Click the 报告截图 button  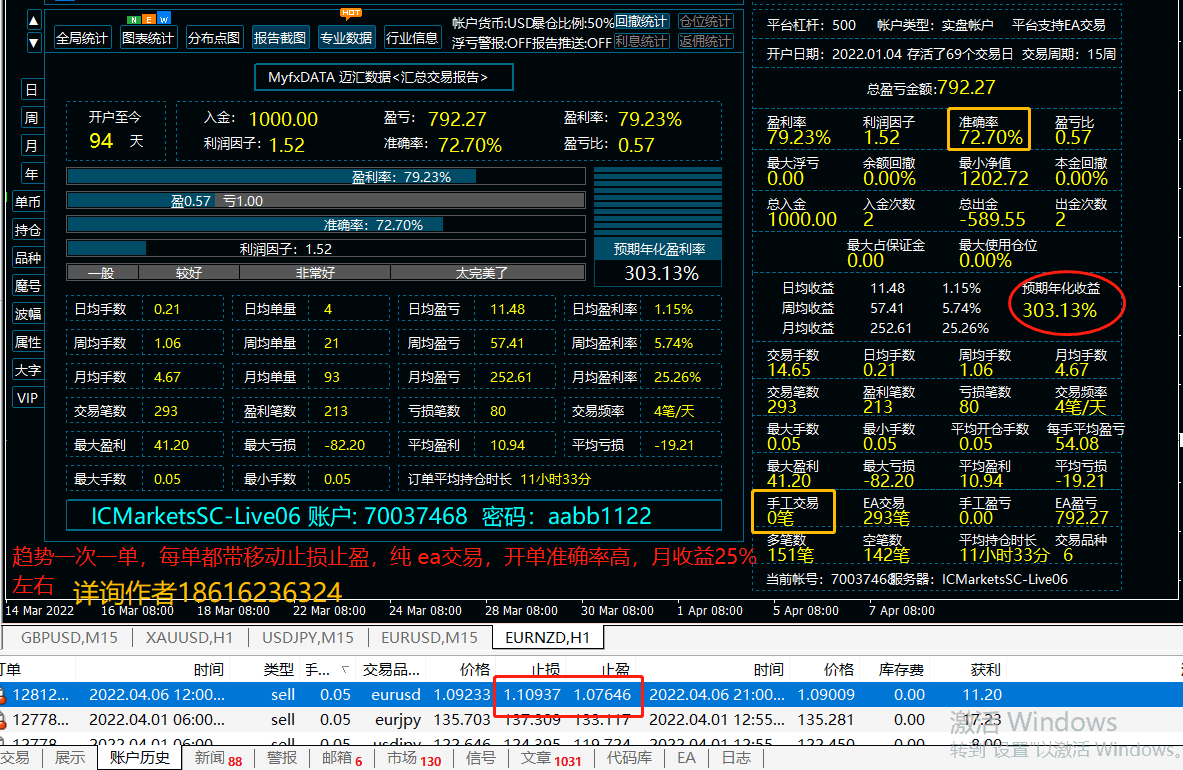280,38
